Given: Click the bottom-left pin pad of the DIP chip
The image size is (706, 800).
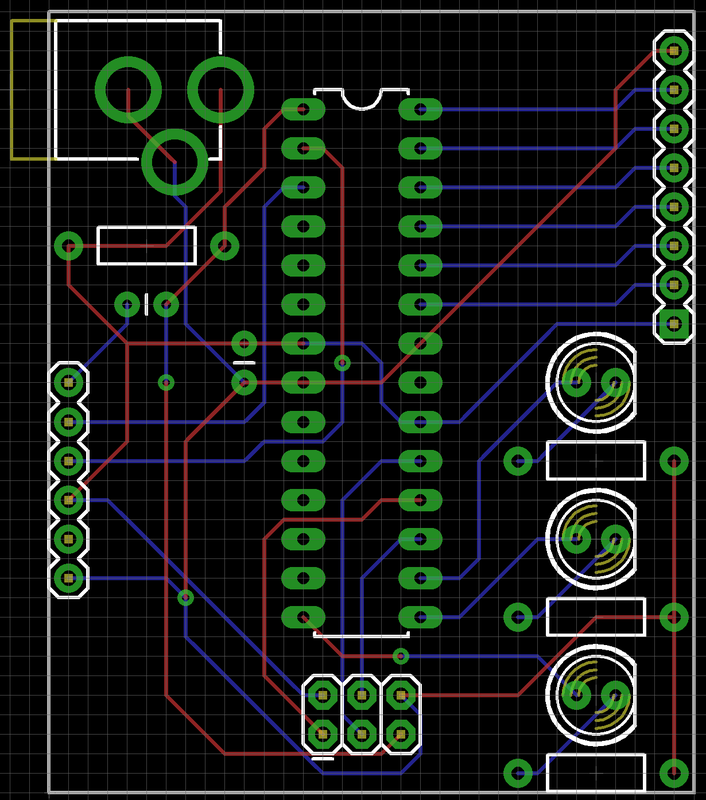Looking at the screenshot, I should pos(303,617).
